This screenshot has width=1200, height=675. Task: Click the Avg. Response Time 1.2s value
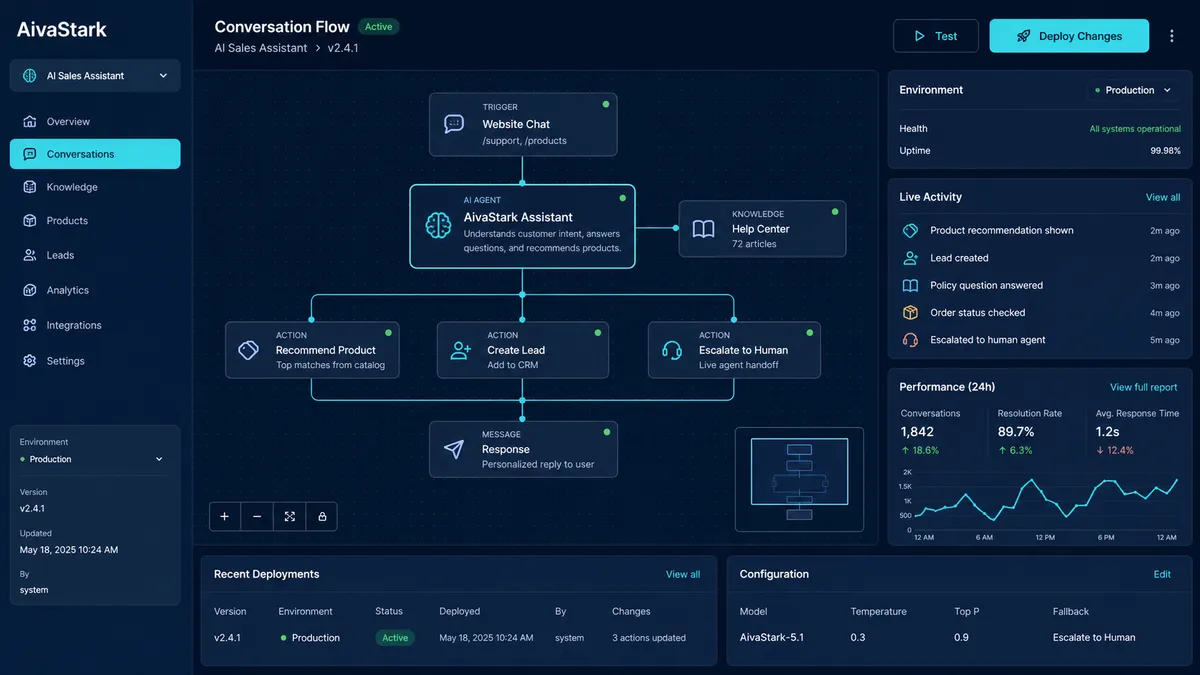(1107, 432)
